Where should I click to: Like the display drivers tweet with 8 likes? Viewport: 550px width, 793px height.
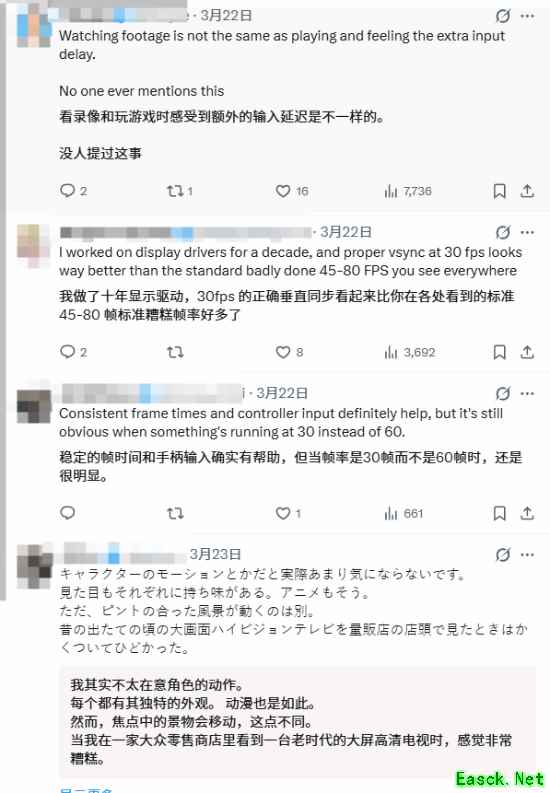[289, 352]
